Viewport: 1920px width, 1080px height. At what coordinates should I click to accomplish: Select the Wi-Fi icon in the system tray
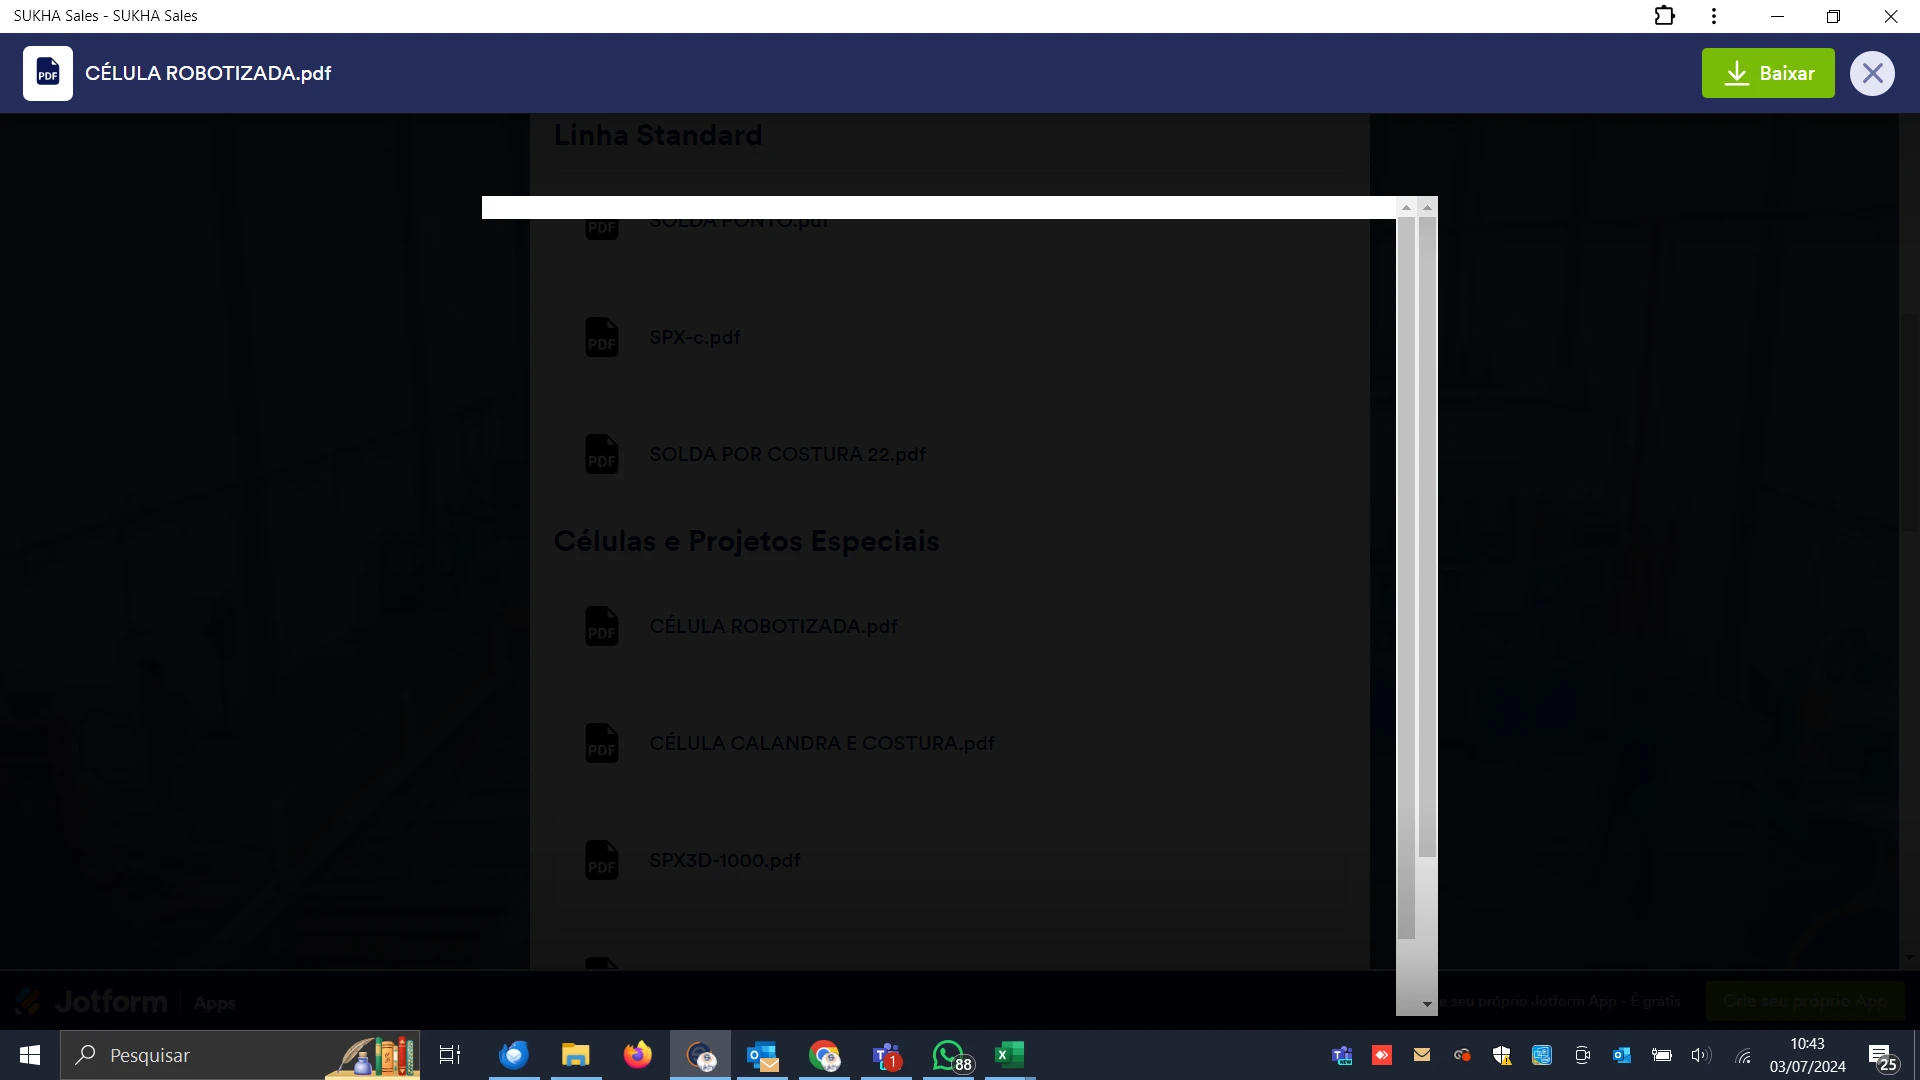1743,1055
